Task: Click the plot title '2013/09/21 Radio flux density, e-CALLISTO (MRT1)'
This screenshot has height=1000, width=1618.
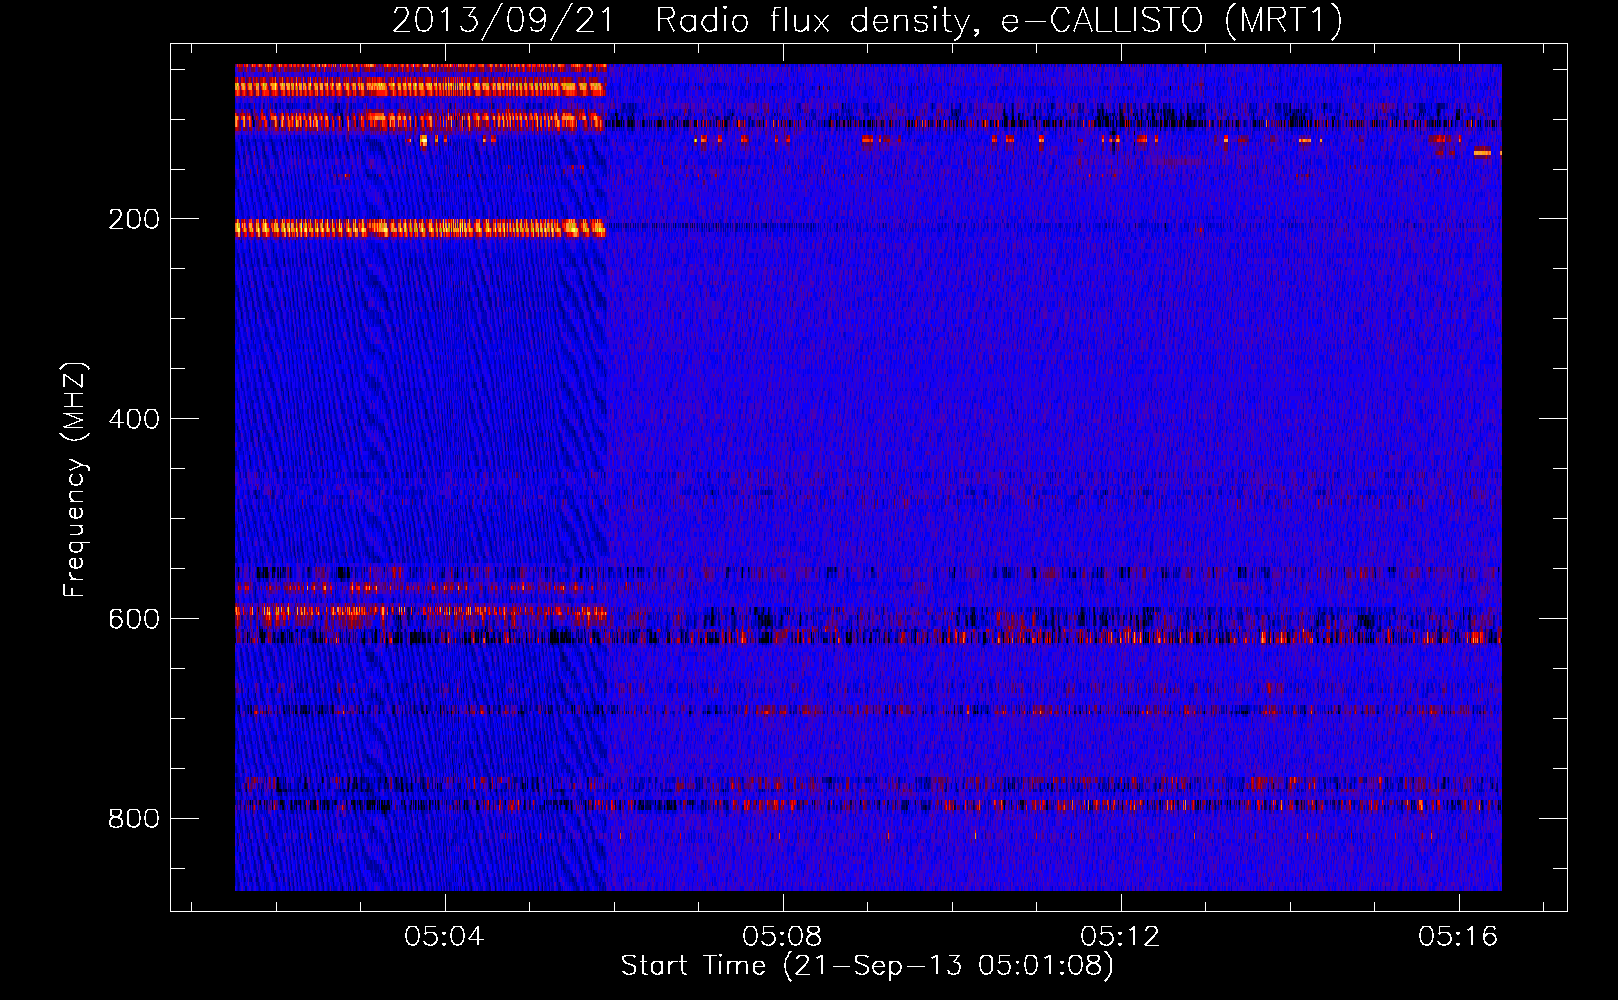Action: 867,21
